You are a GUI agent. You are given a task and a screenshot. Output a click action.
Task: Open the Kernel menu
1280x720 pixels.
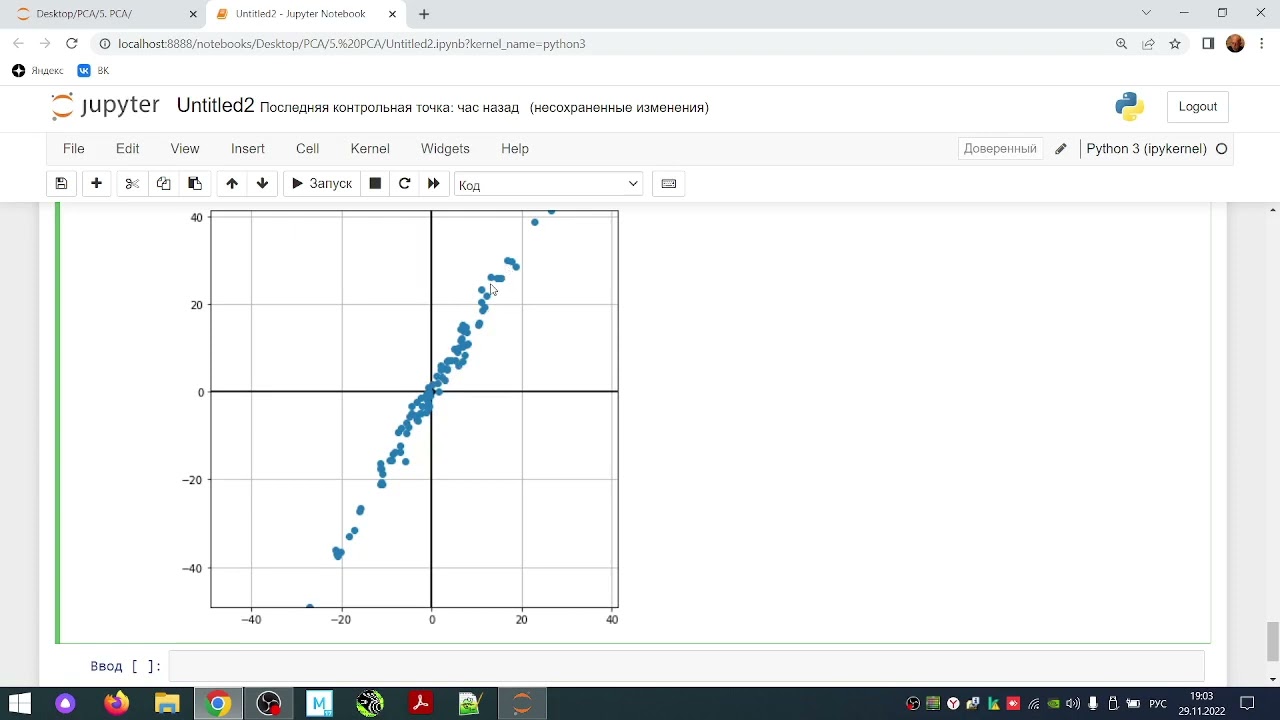(370, 148)
